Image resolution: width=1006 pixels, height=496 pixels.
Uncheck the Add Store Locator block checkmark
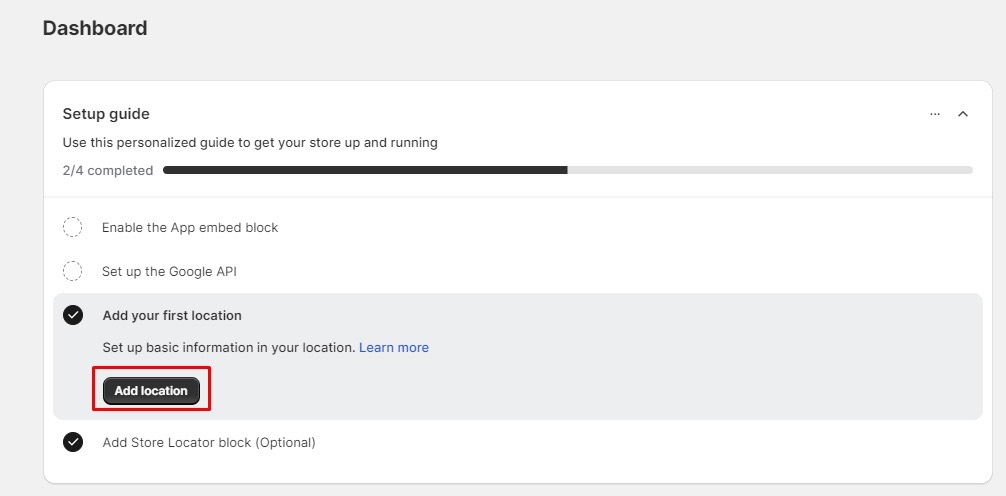(x=73, y=442)
